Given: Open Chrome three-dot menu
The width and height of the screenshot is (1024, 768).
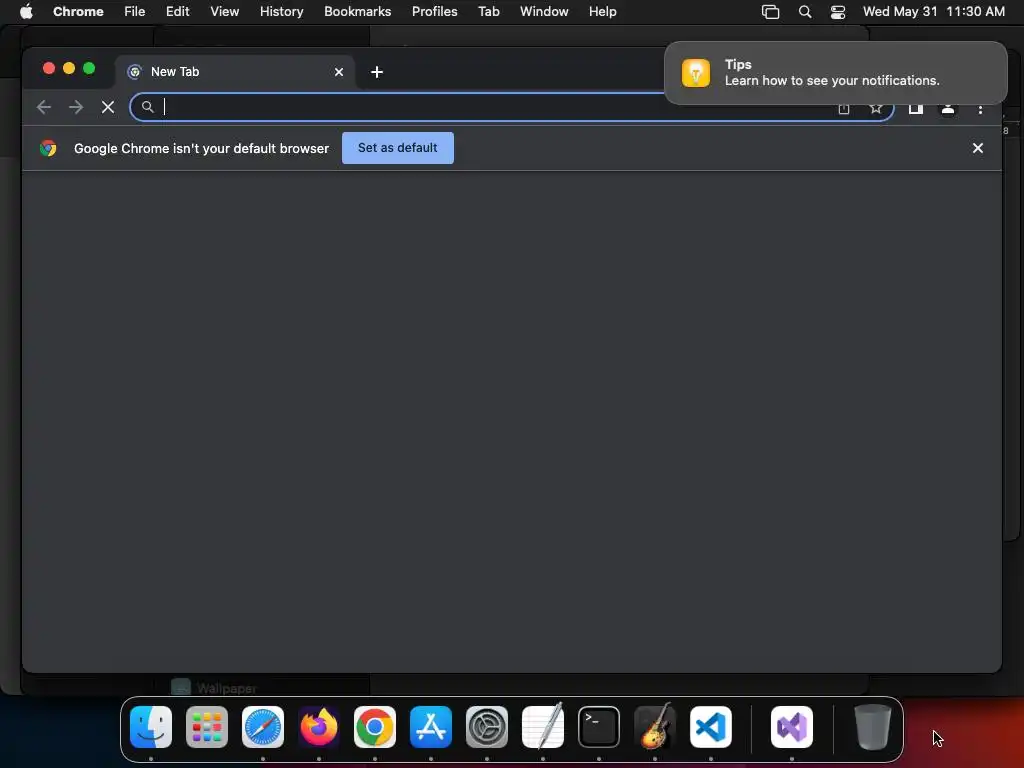Looking at the screenshot, I should pos(980,110).
